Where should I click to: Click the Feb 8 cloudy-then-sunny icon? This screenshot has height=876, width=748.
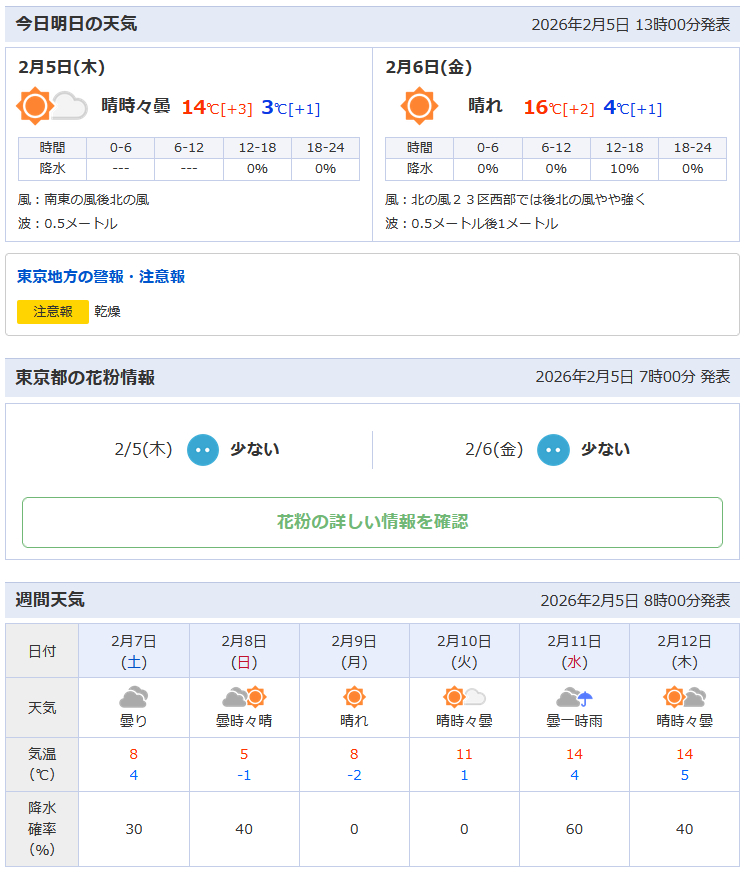[x=244, y=698]
